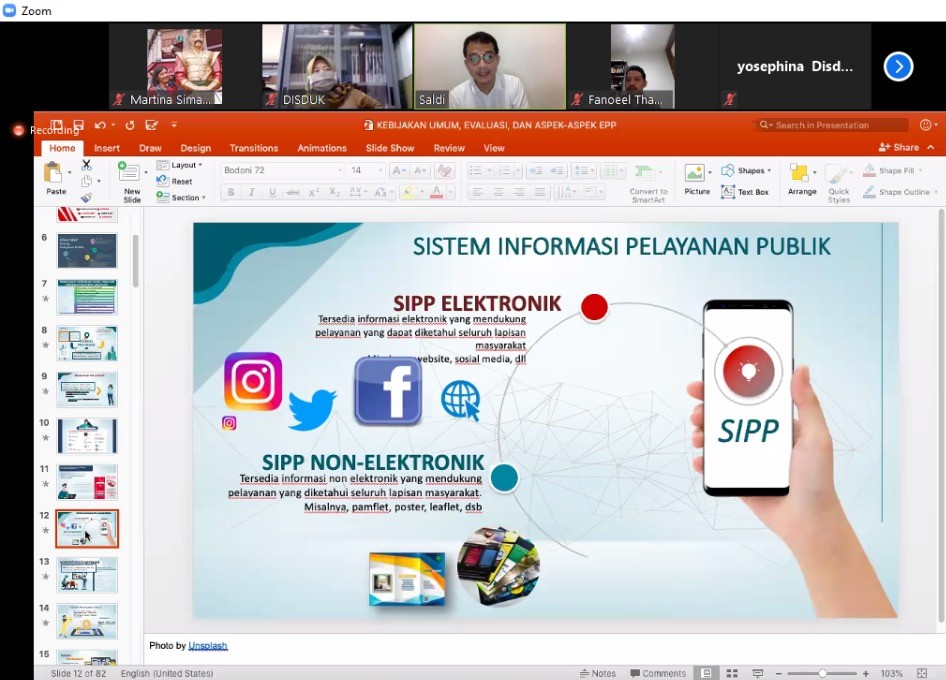This screenshot has height=680, width=946.
Task: Click the Quick Styles icon
Action: click(839, 183)
